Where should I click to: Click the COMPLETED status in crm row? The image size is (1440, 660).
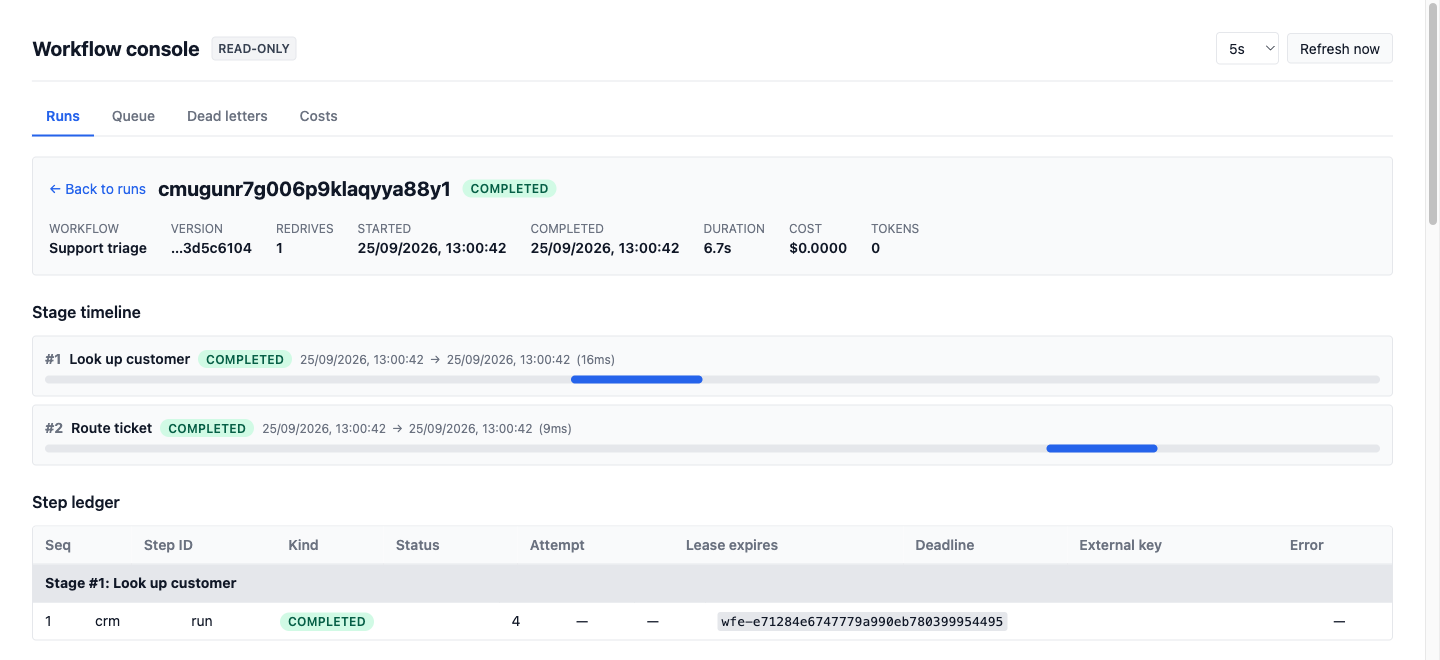click(x=326, y=621)
